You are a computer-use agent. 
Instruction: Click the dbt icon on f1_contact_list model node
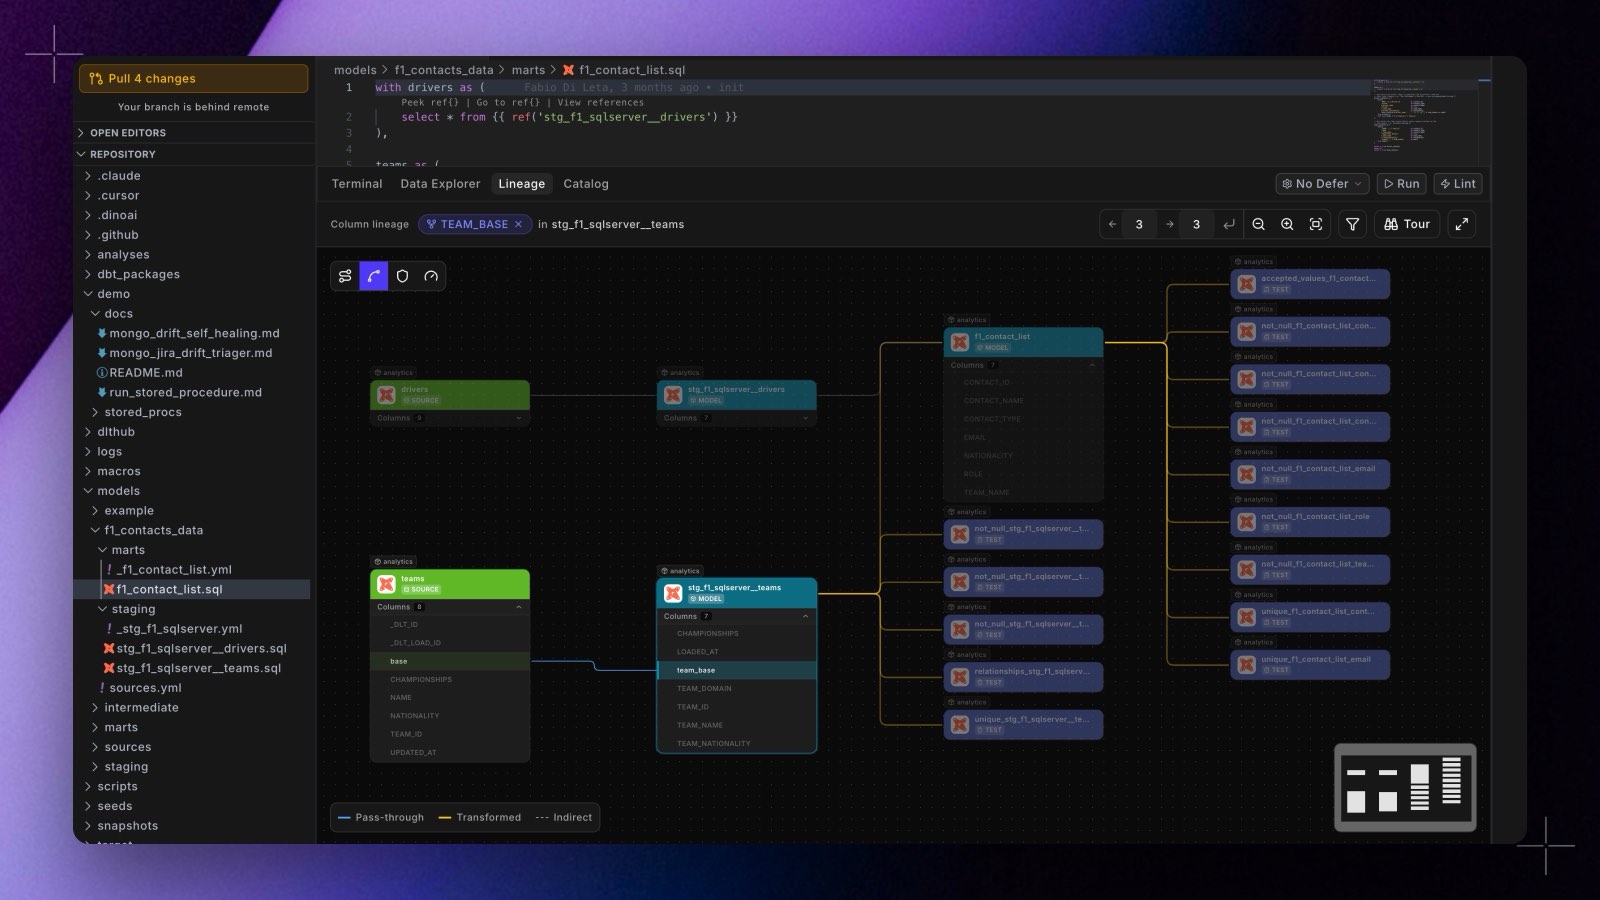[960, 342]
